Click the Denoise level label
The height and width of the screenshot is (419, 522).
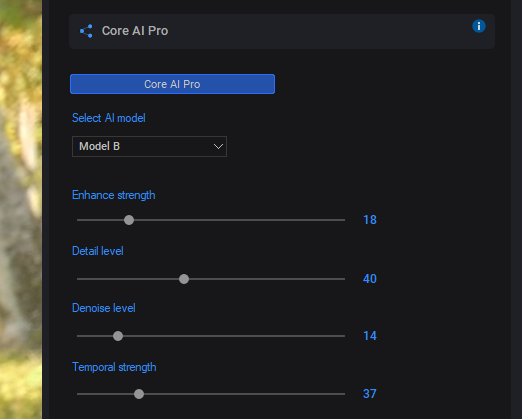coord(104,308)
